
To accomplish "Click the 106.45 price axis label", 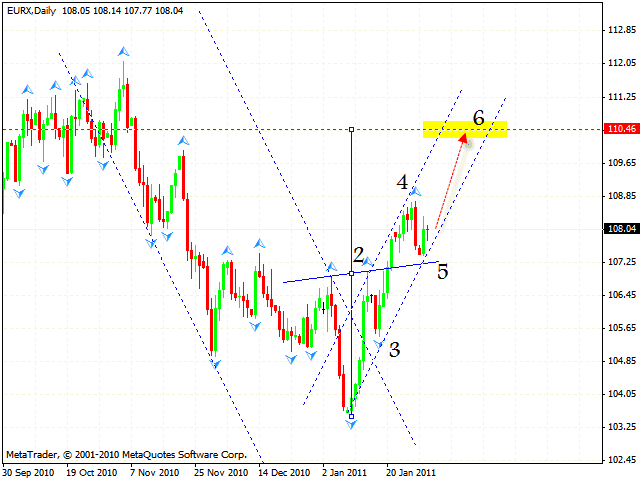I will pos(622,295).
